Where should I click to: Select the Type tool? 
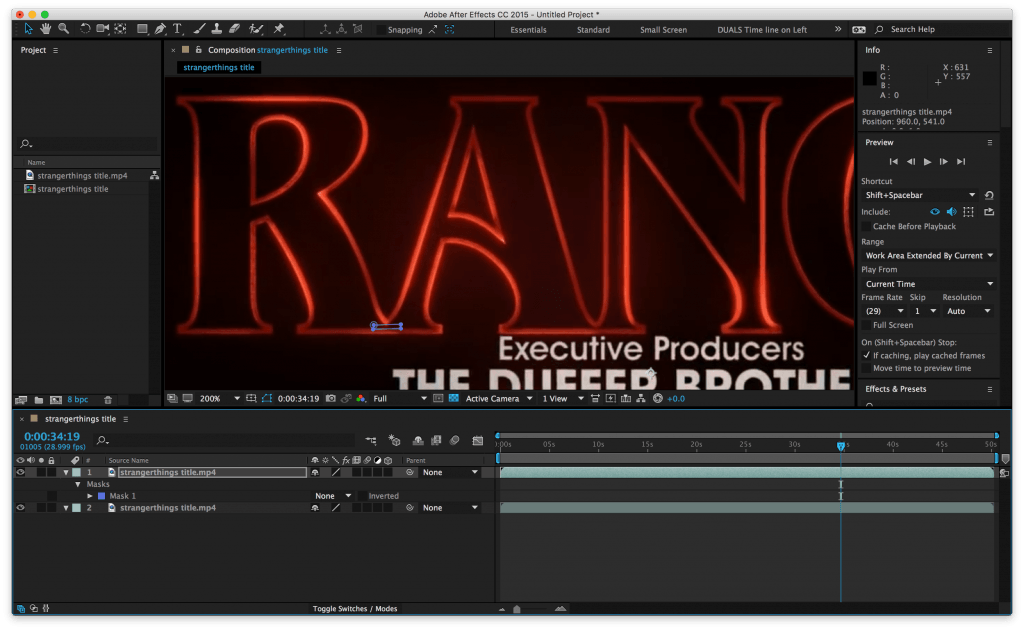click(177, 29)
